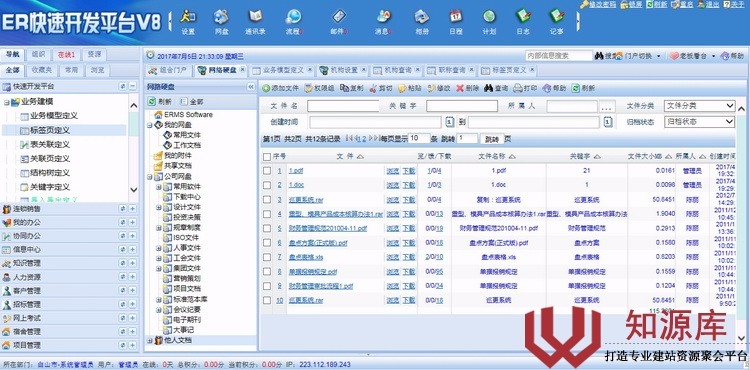Click 修改 edit toolbar button
Image resolution: width=750 pixels, height=370 pixels.
tap(439, 88)
